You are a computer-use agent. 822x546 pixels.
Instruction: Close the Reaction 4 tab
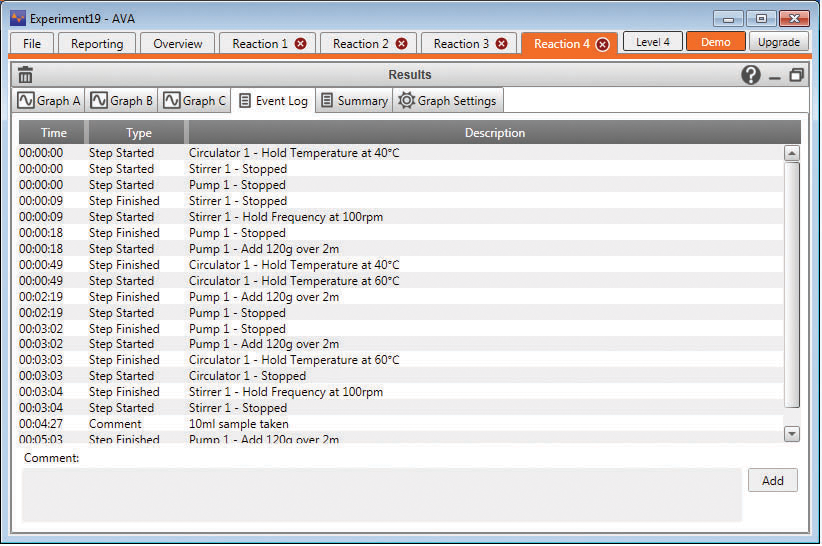point(602,44)
